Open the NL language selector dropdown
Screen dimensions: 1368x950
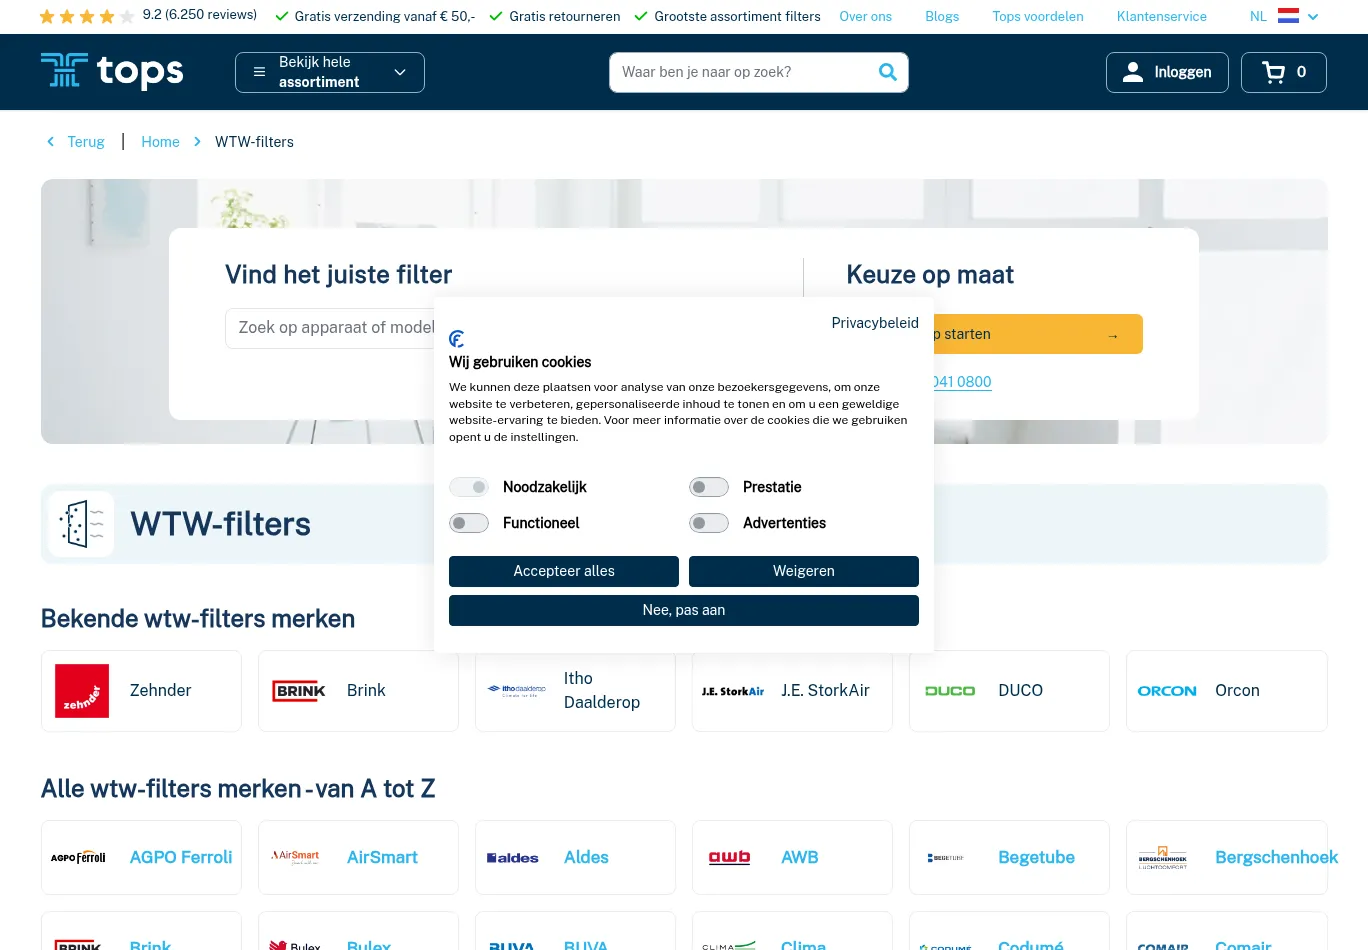(x=1285, y=16)
